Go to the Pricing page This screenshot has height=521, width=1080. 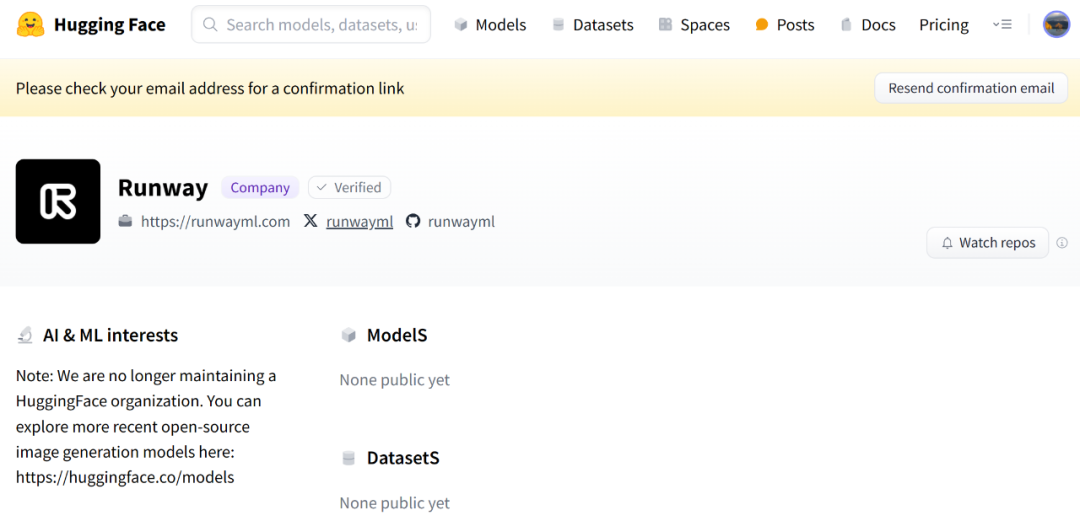(944, 25)
